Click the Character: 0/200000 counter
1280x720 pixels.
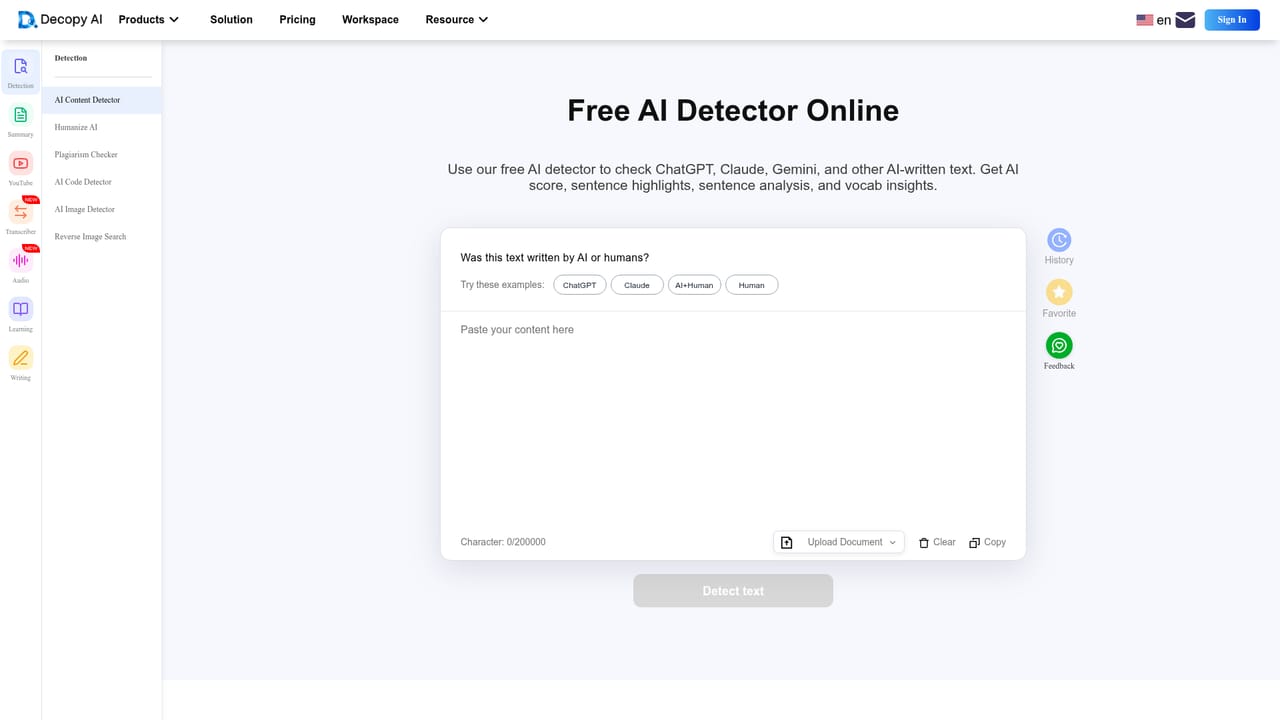pyautogui.click(x=503, y=542)
